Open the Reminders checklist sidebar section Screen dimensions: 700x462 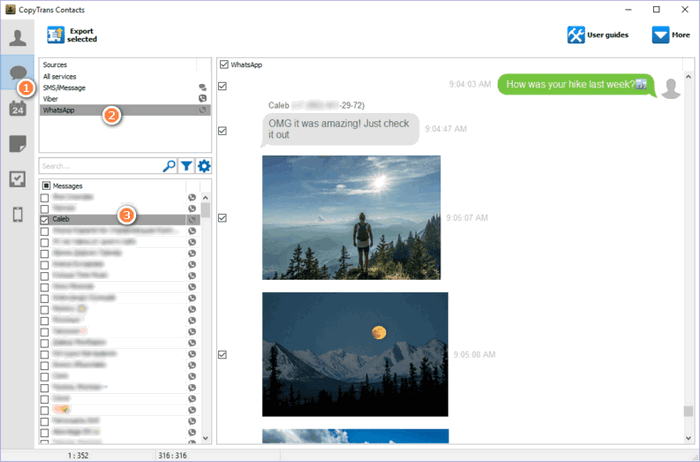coord(17,179)
